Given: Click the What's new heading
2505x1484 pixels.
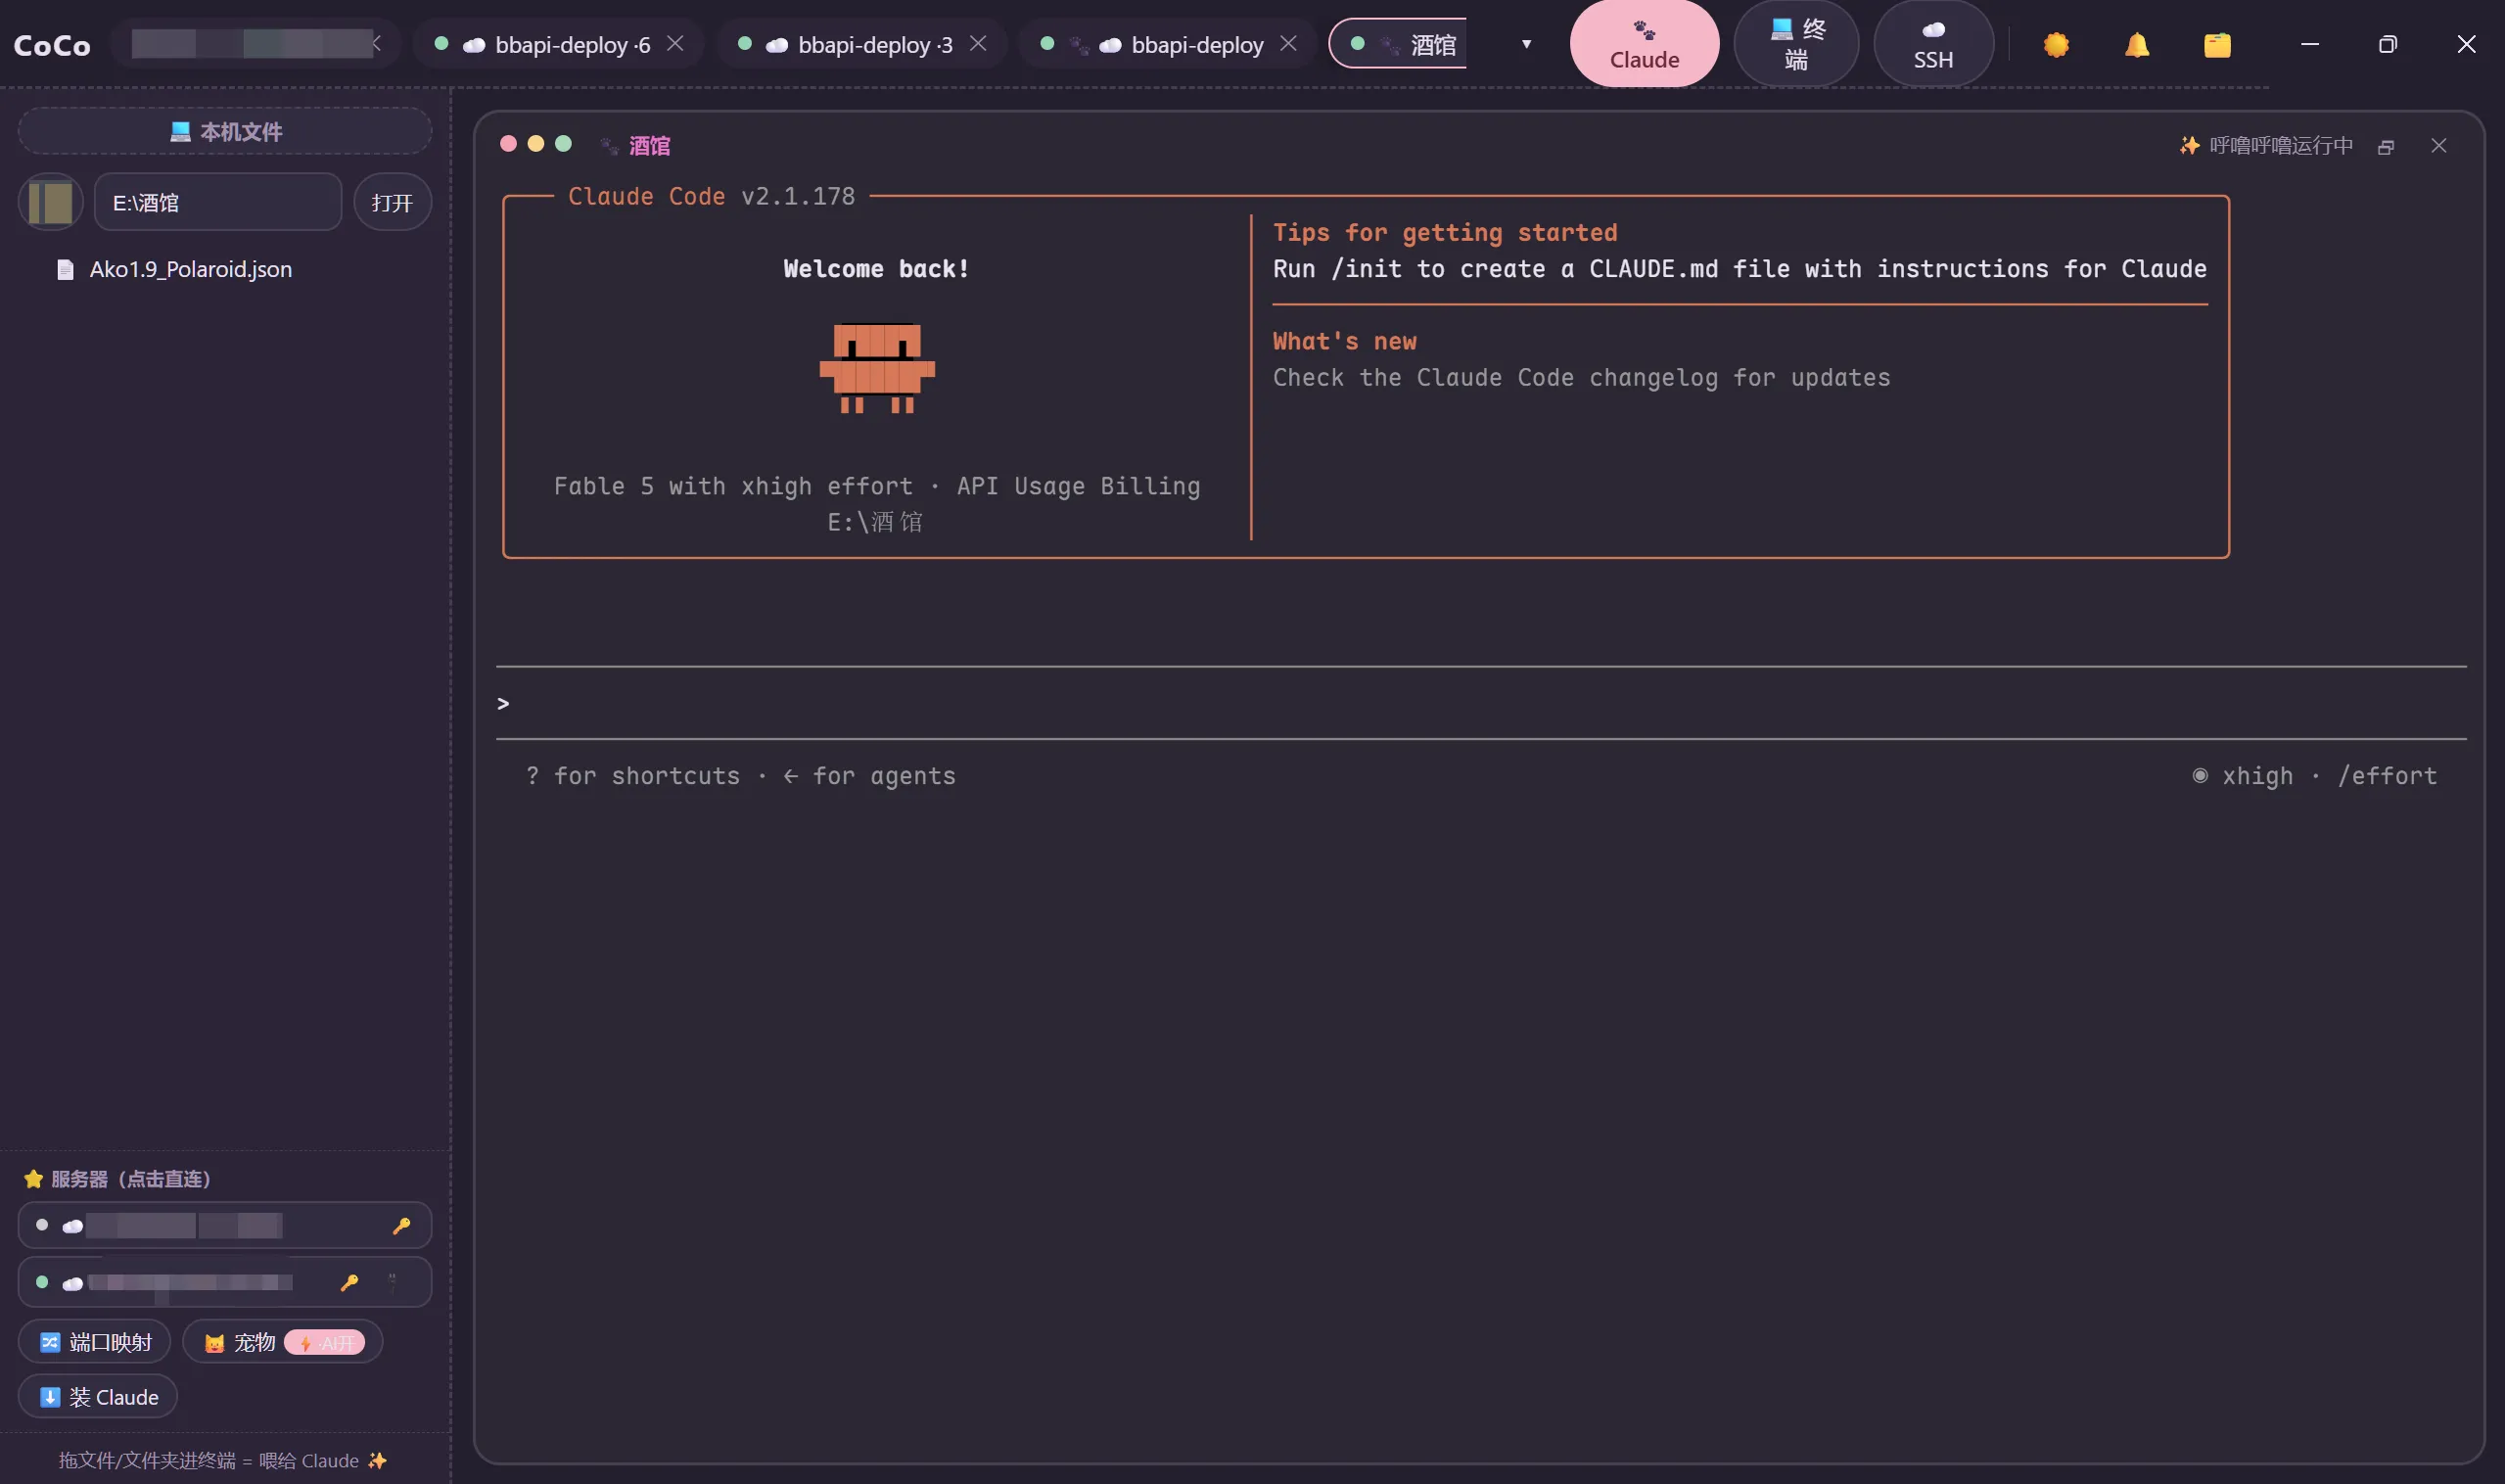Looking at the screenshot, I should (x=1344, y=342).
